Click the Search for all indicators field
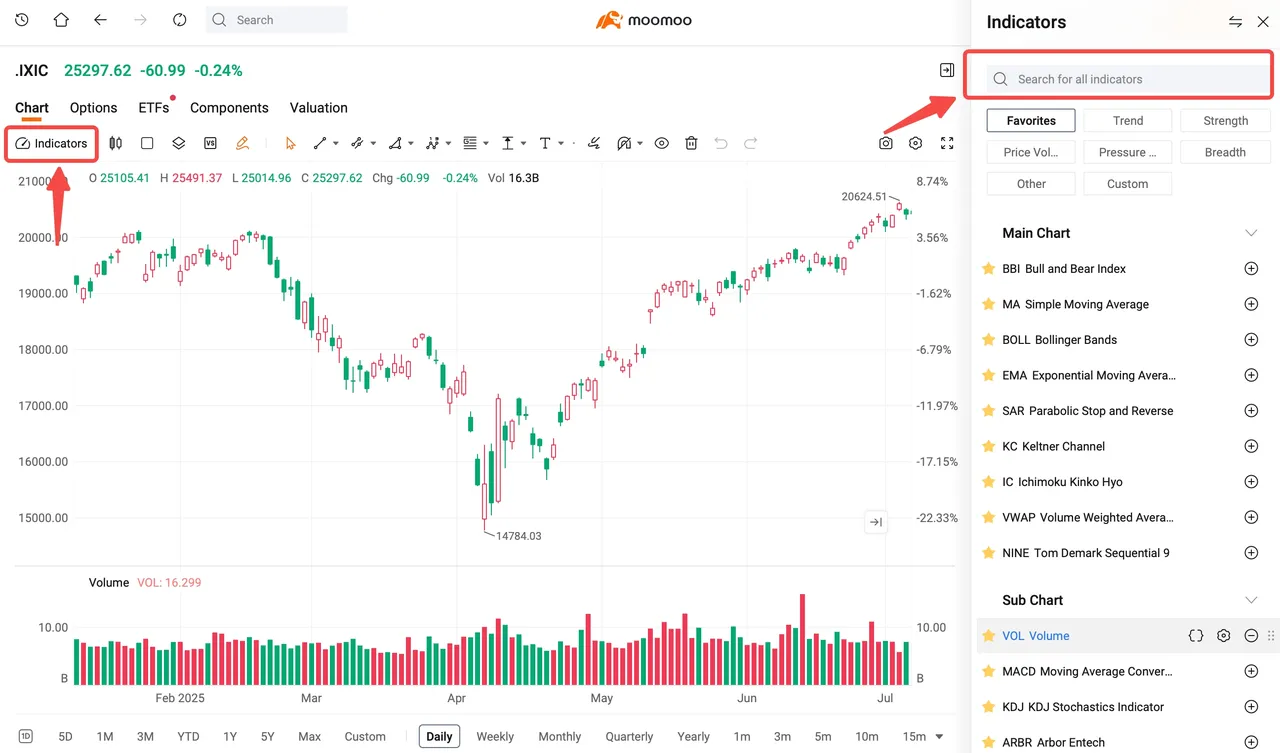The width and height of the screenshot is (1280, 753). (x=1128, y=79)
